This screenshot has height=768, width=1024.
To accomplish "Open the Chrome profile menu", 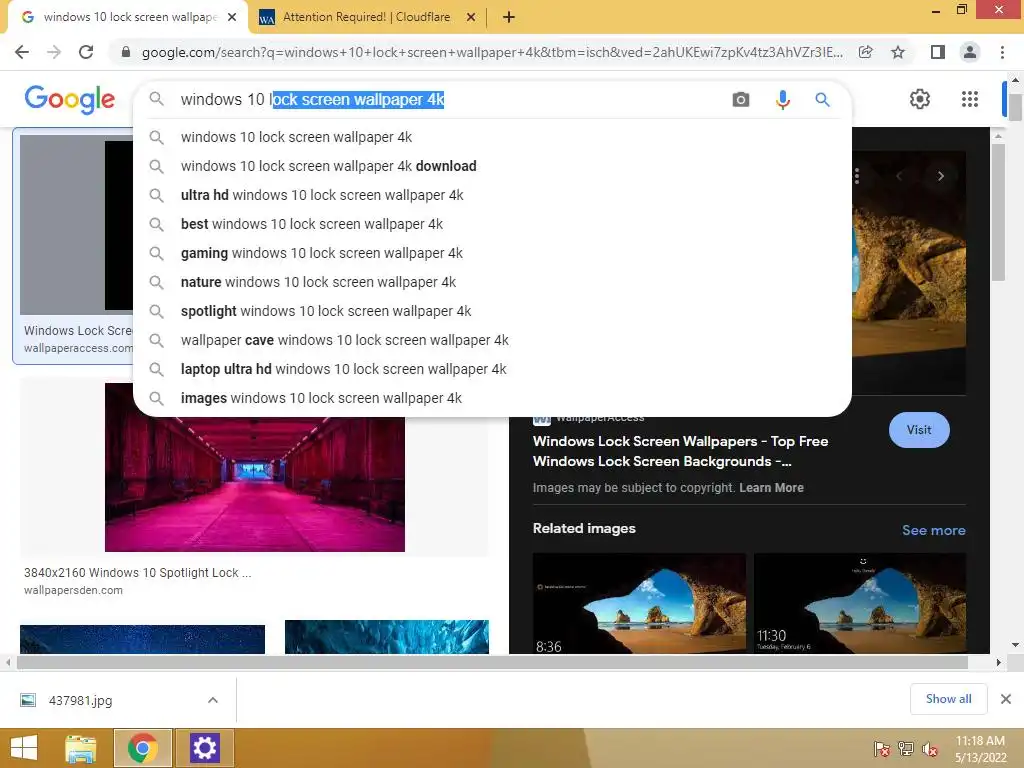I will pos(970,52).
